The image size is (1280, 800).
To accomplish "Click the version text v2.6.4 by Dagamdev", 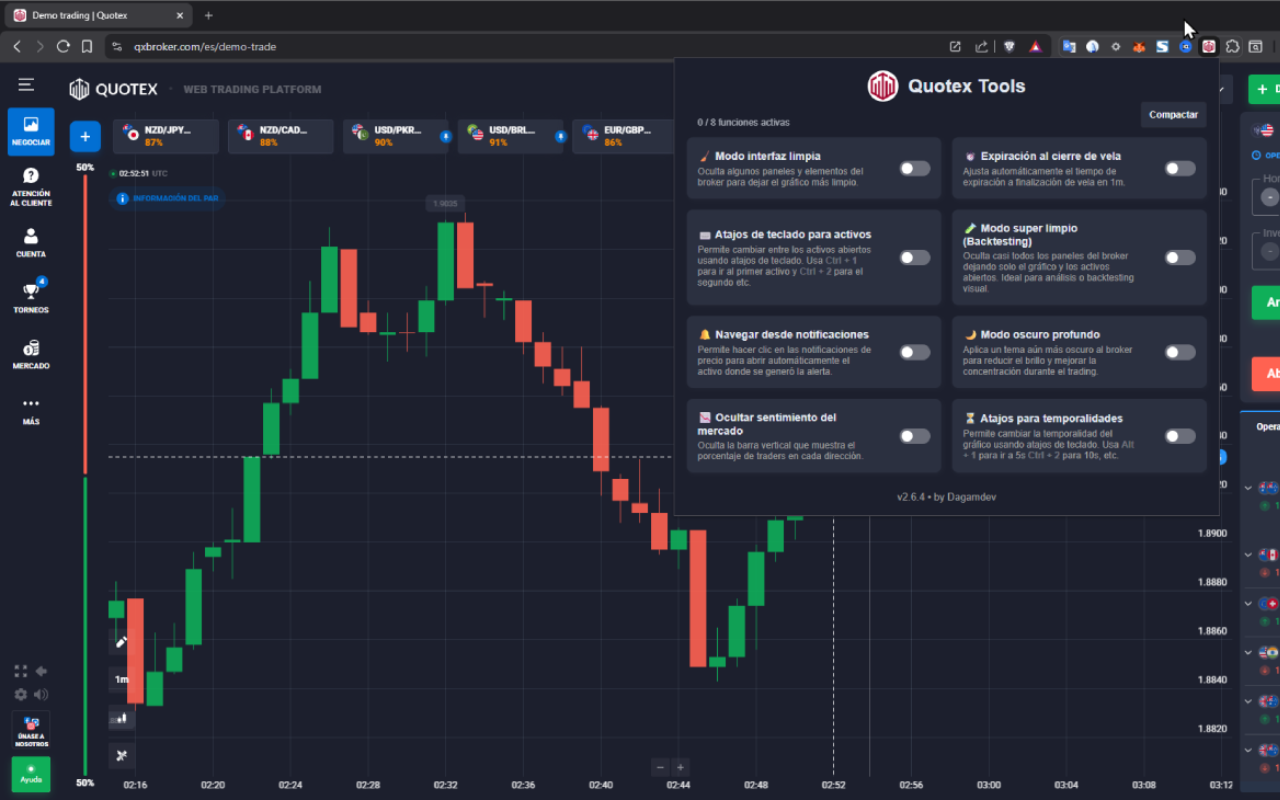I will point(946,497).
